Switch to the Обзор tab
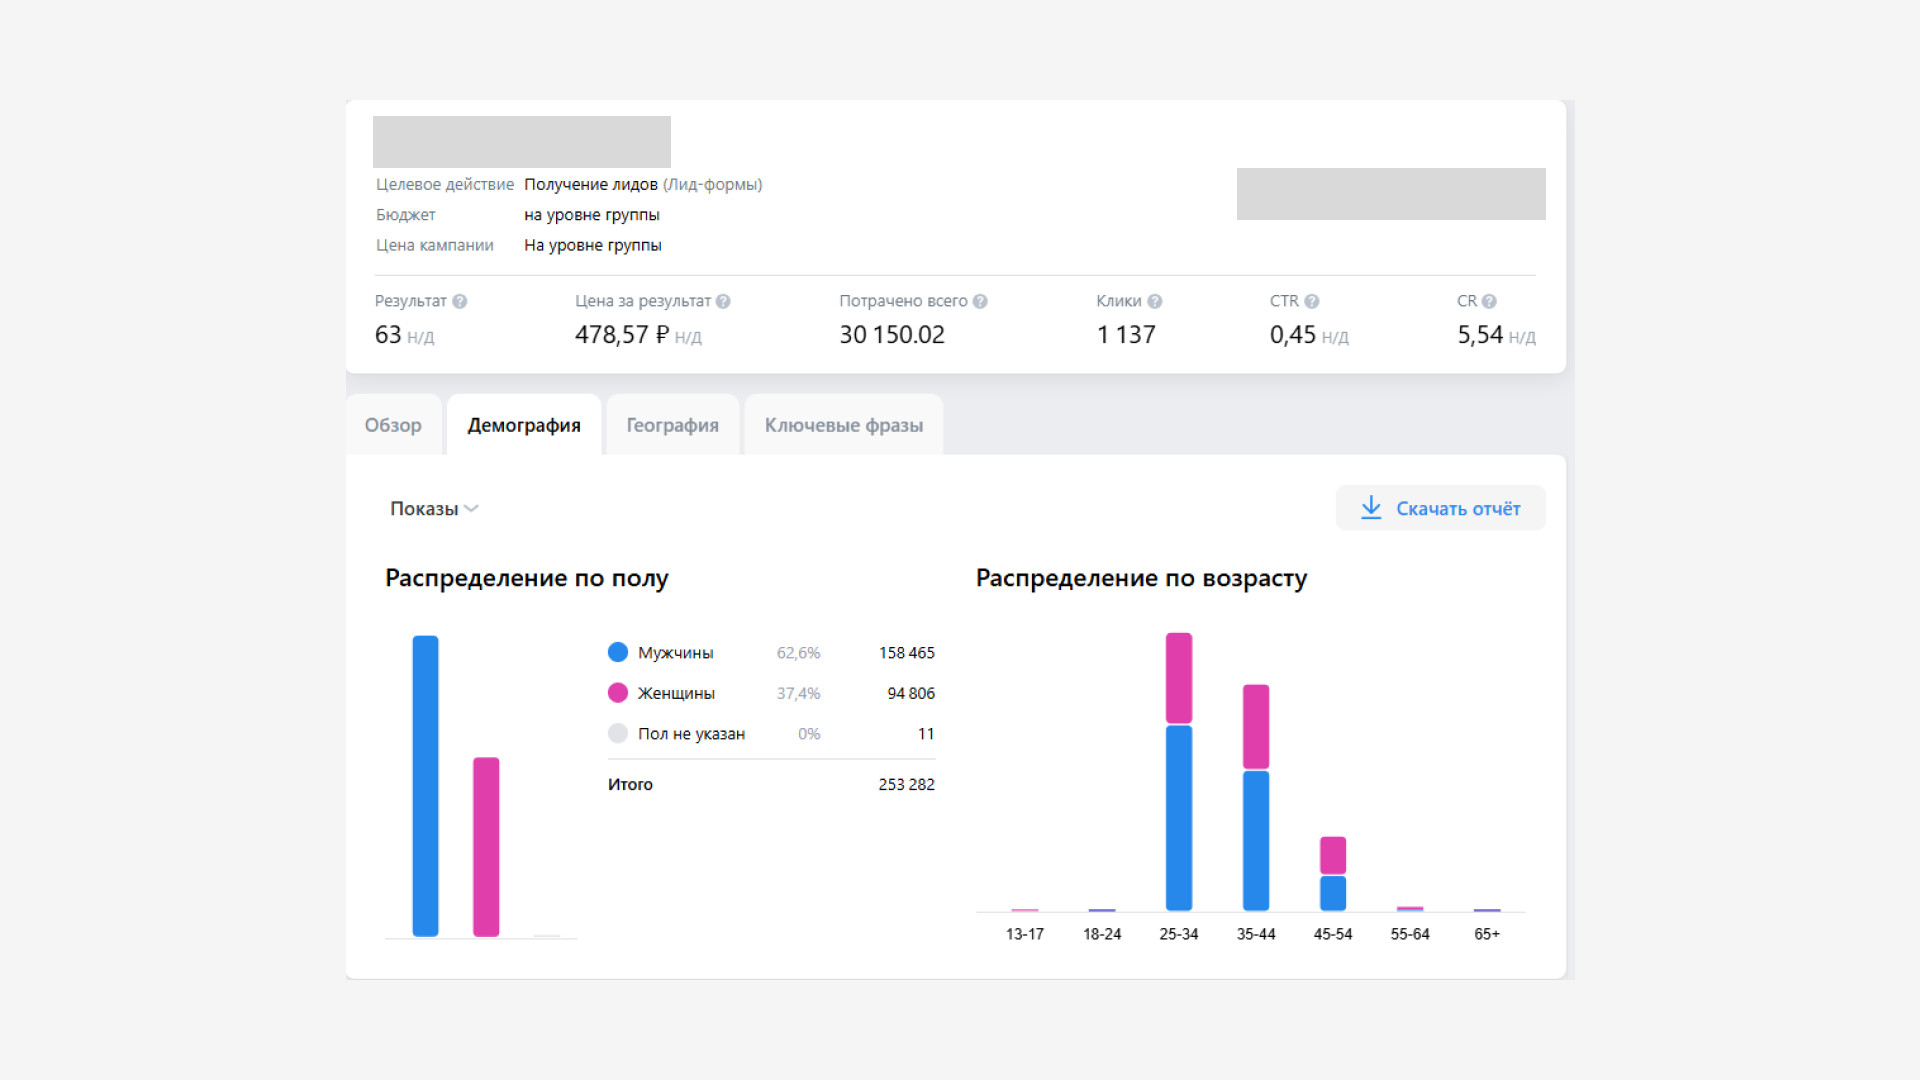The image size is (1920, 1080). pos(393,425)
